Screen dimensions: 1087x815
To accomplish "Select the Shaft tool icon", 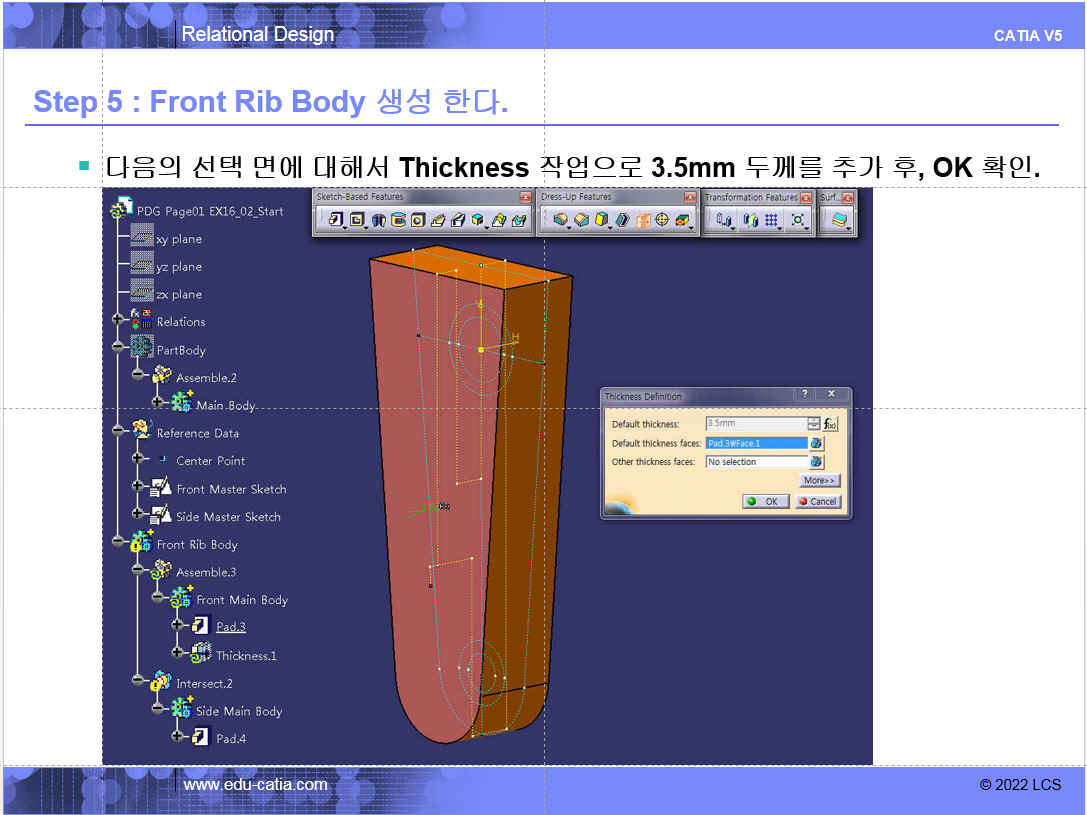I will [379, 220].
